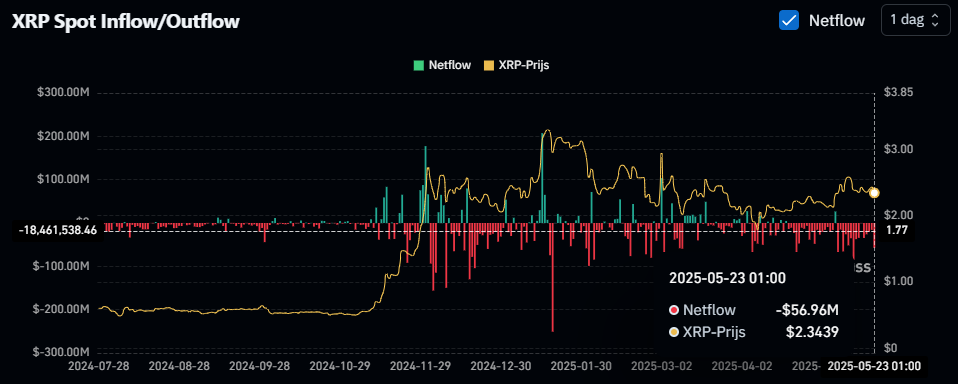Screen dimensions: 958x384
Task: Click the 2025-05-23 01:00 axis date label
Action: 873,366
